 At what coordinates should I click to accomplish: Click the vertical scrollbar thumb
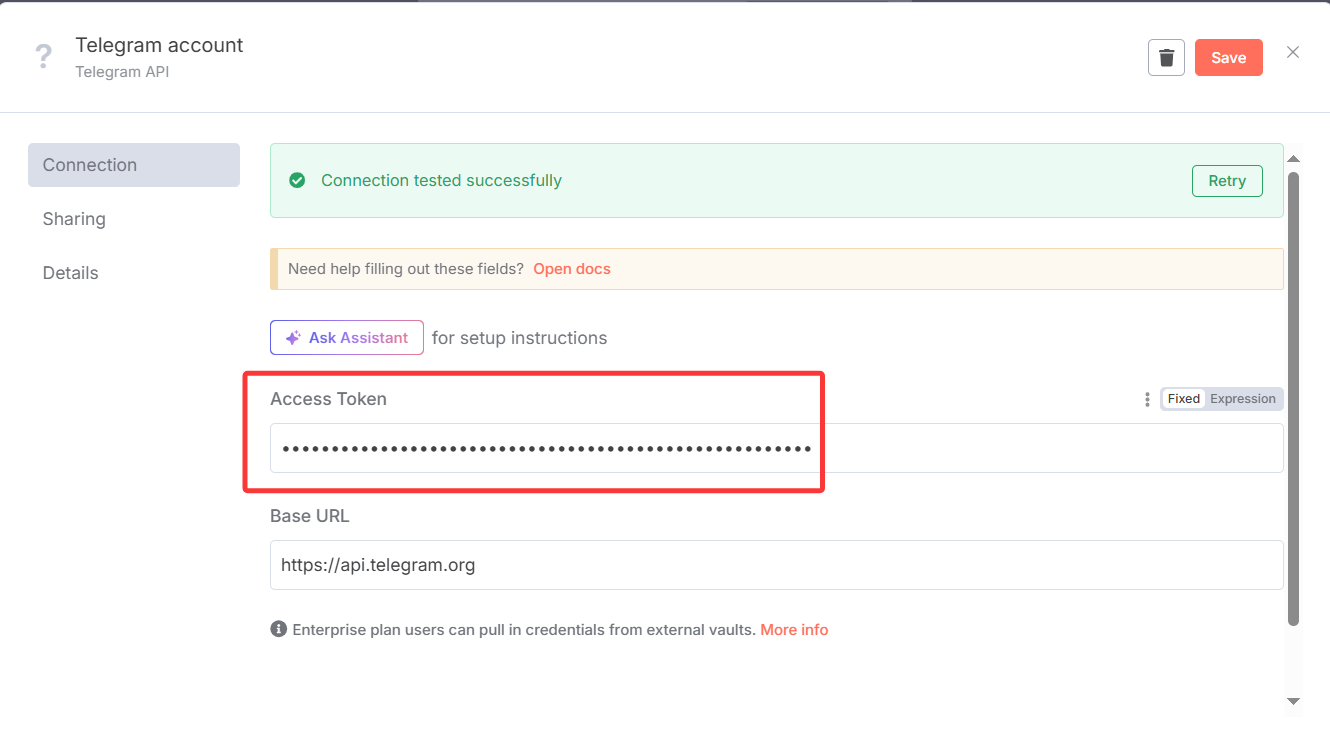pyautogui.click(x=1293, y=398)
